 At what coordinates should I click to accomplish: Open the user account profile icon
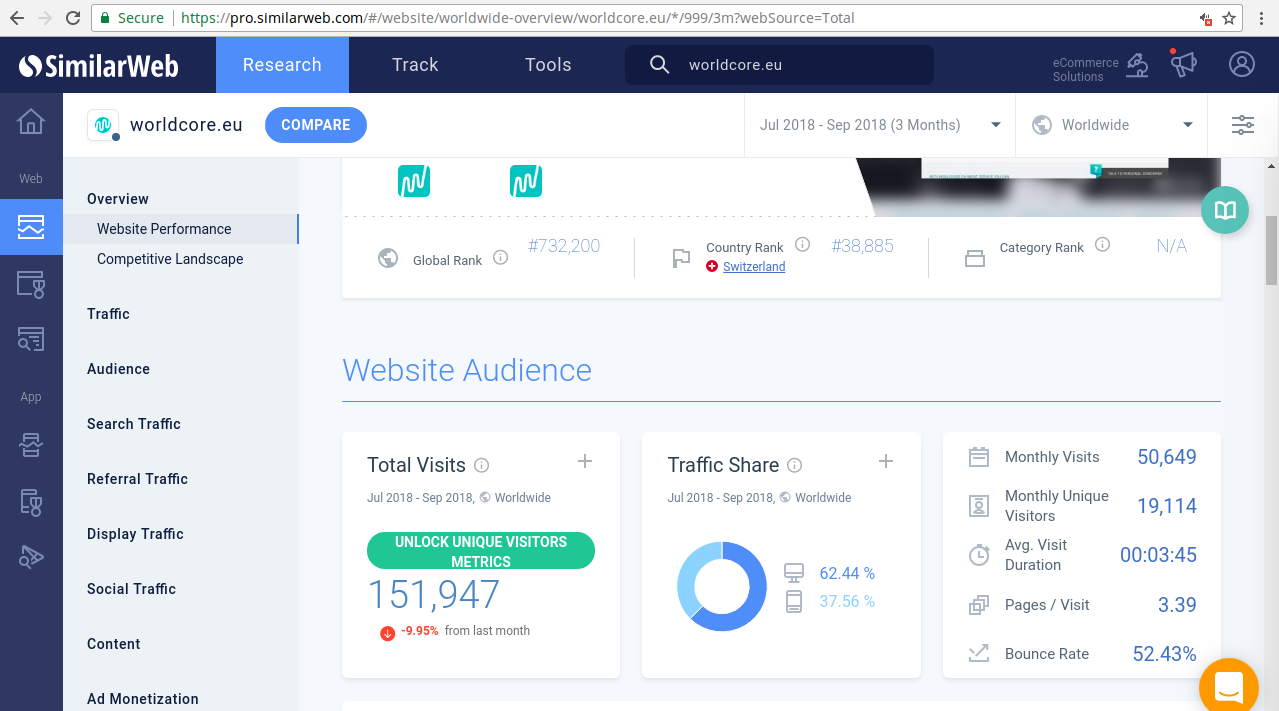coord(1242,65)
